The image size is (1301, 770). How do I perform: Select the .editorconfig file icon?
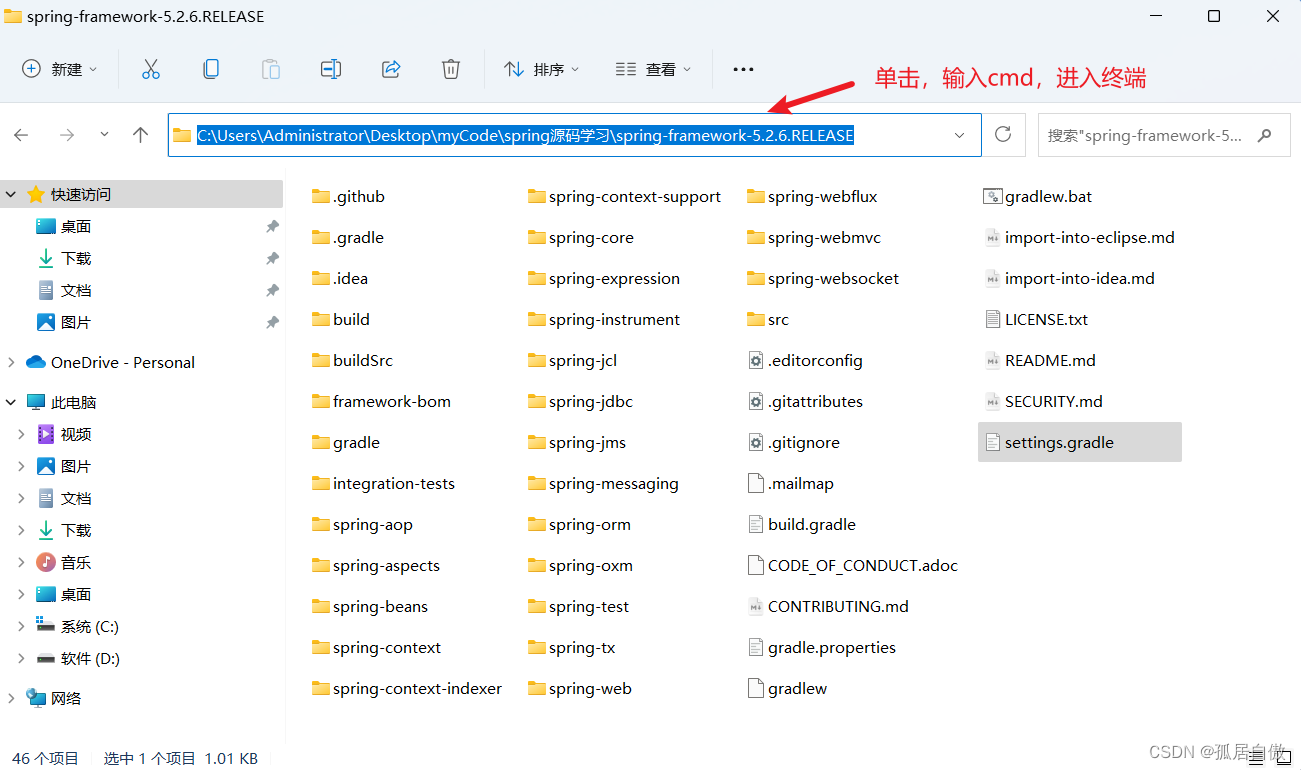click(756, 360)
